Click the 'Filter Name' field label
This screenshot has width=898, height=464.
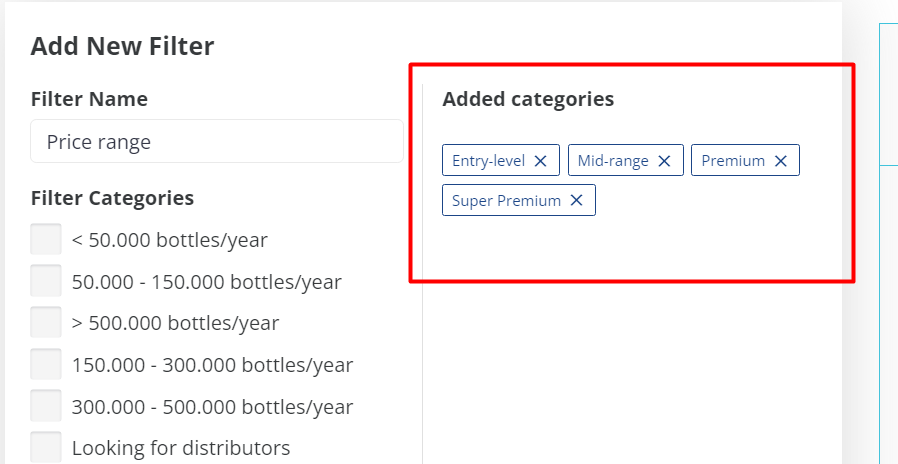pyautogui.click(x=89, y=99)
